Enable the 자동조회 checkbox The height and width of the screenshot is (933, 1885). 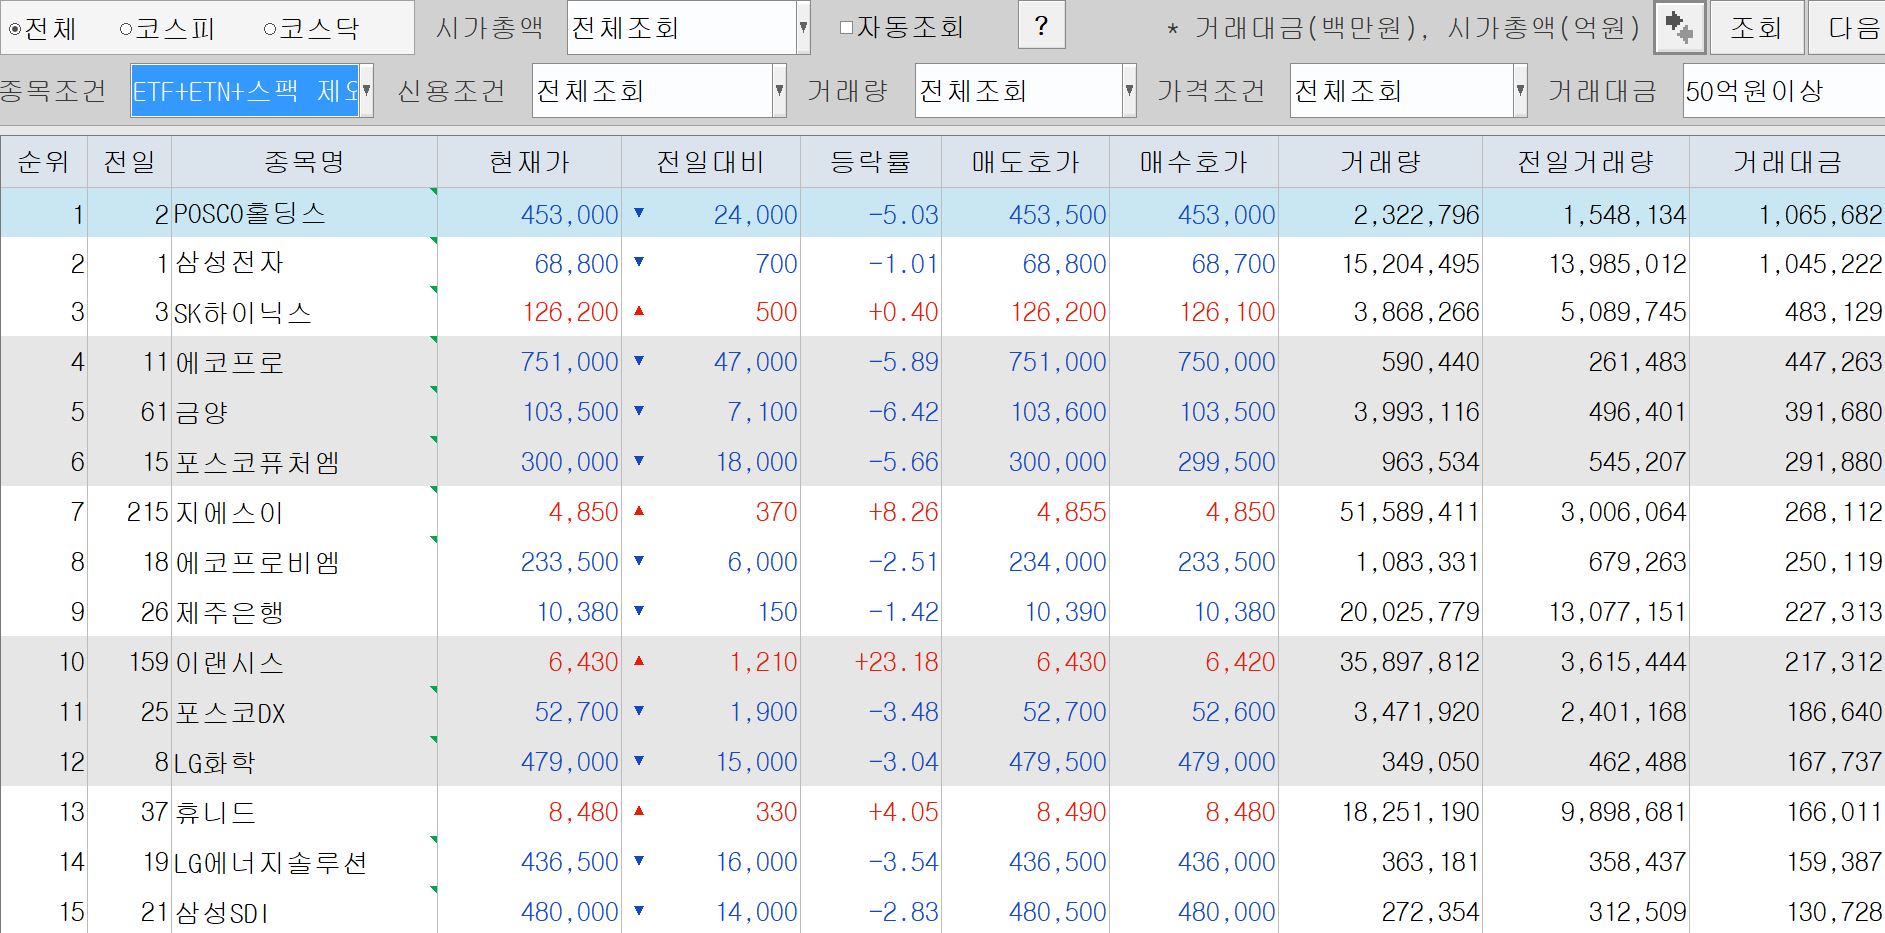point(846,27)
